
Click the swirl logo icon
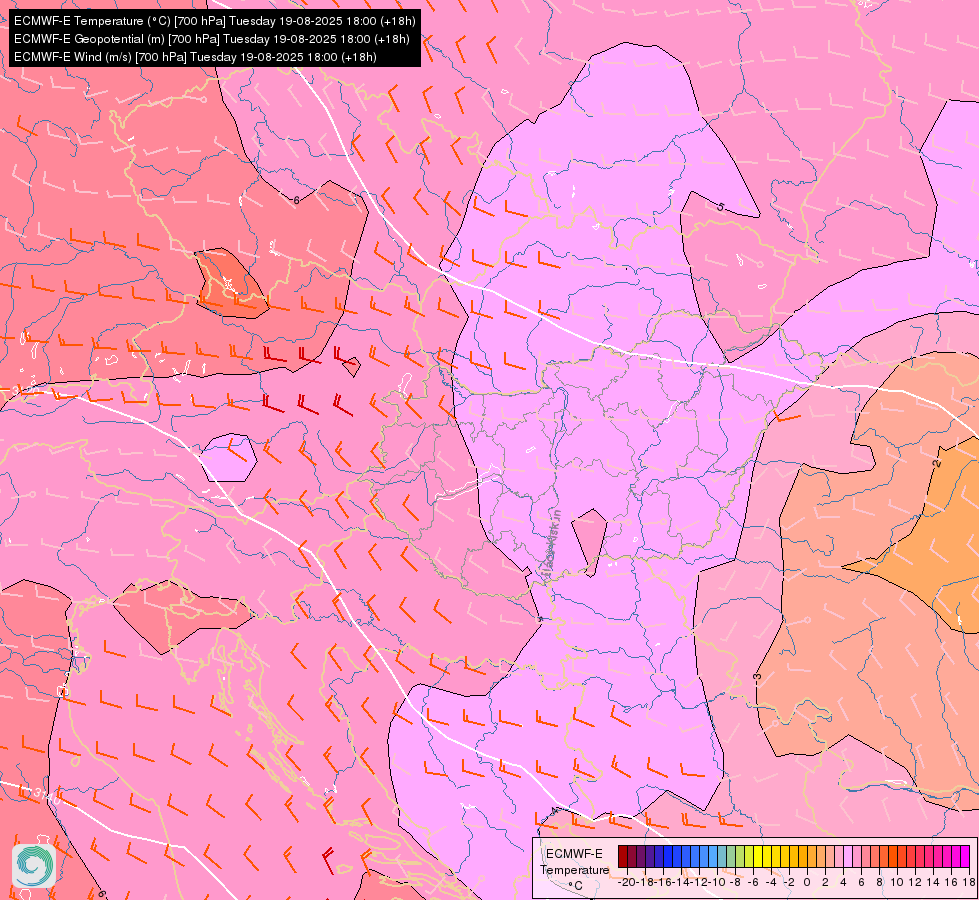pyautogui.click(x=34, y=866)
